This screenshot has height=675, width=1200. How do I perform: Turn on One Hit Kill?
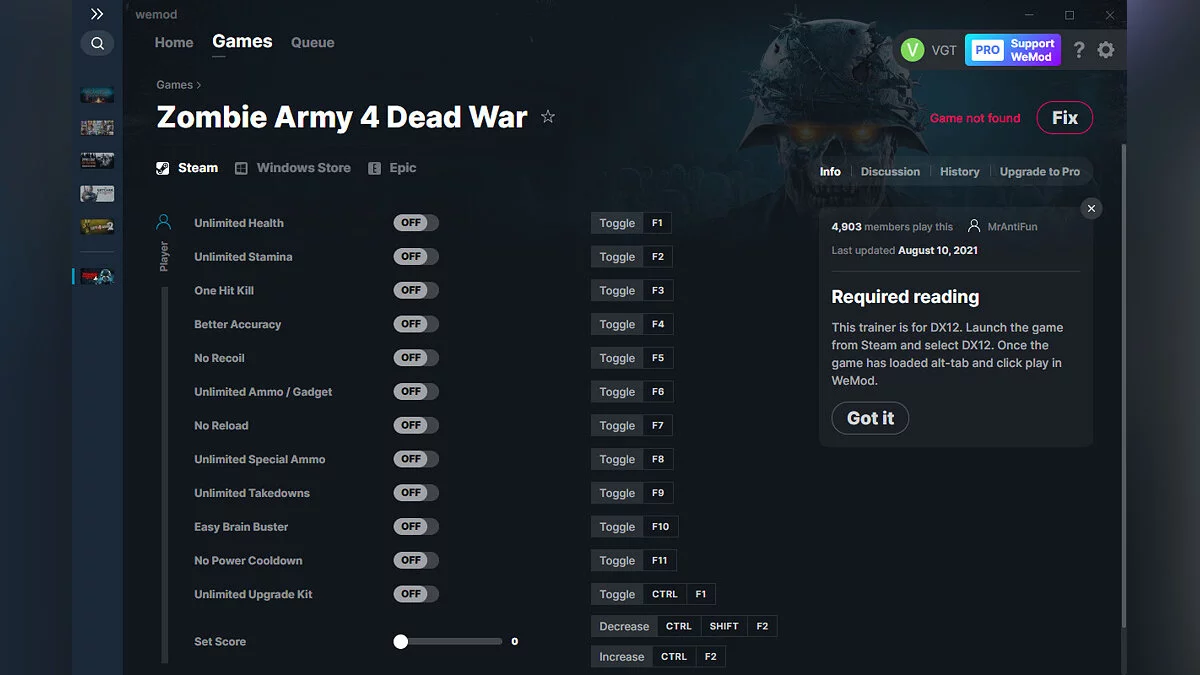pyautogui.click(x=415, y=290)
